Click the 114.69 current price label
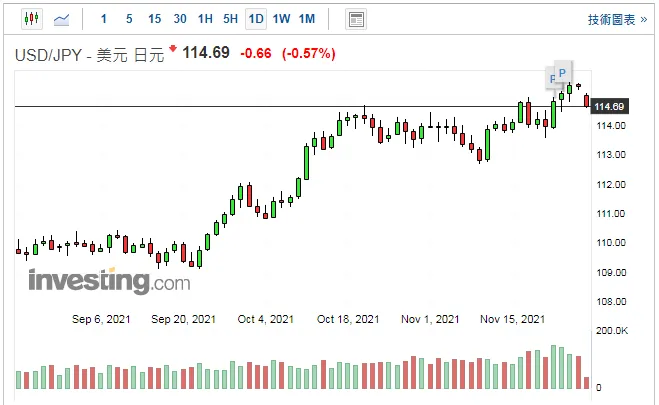The width and height of the screenshot is (659, 405). click(609, 107)
